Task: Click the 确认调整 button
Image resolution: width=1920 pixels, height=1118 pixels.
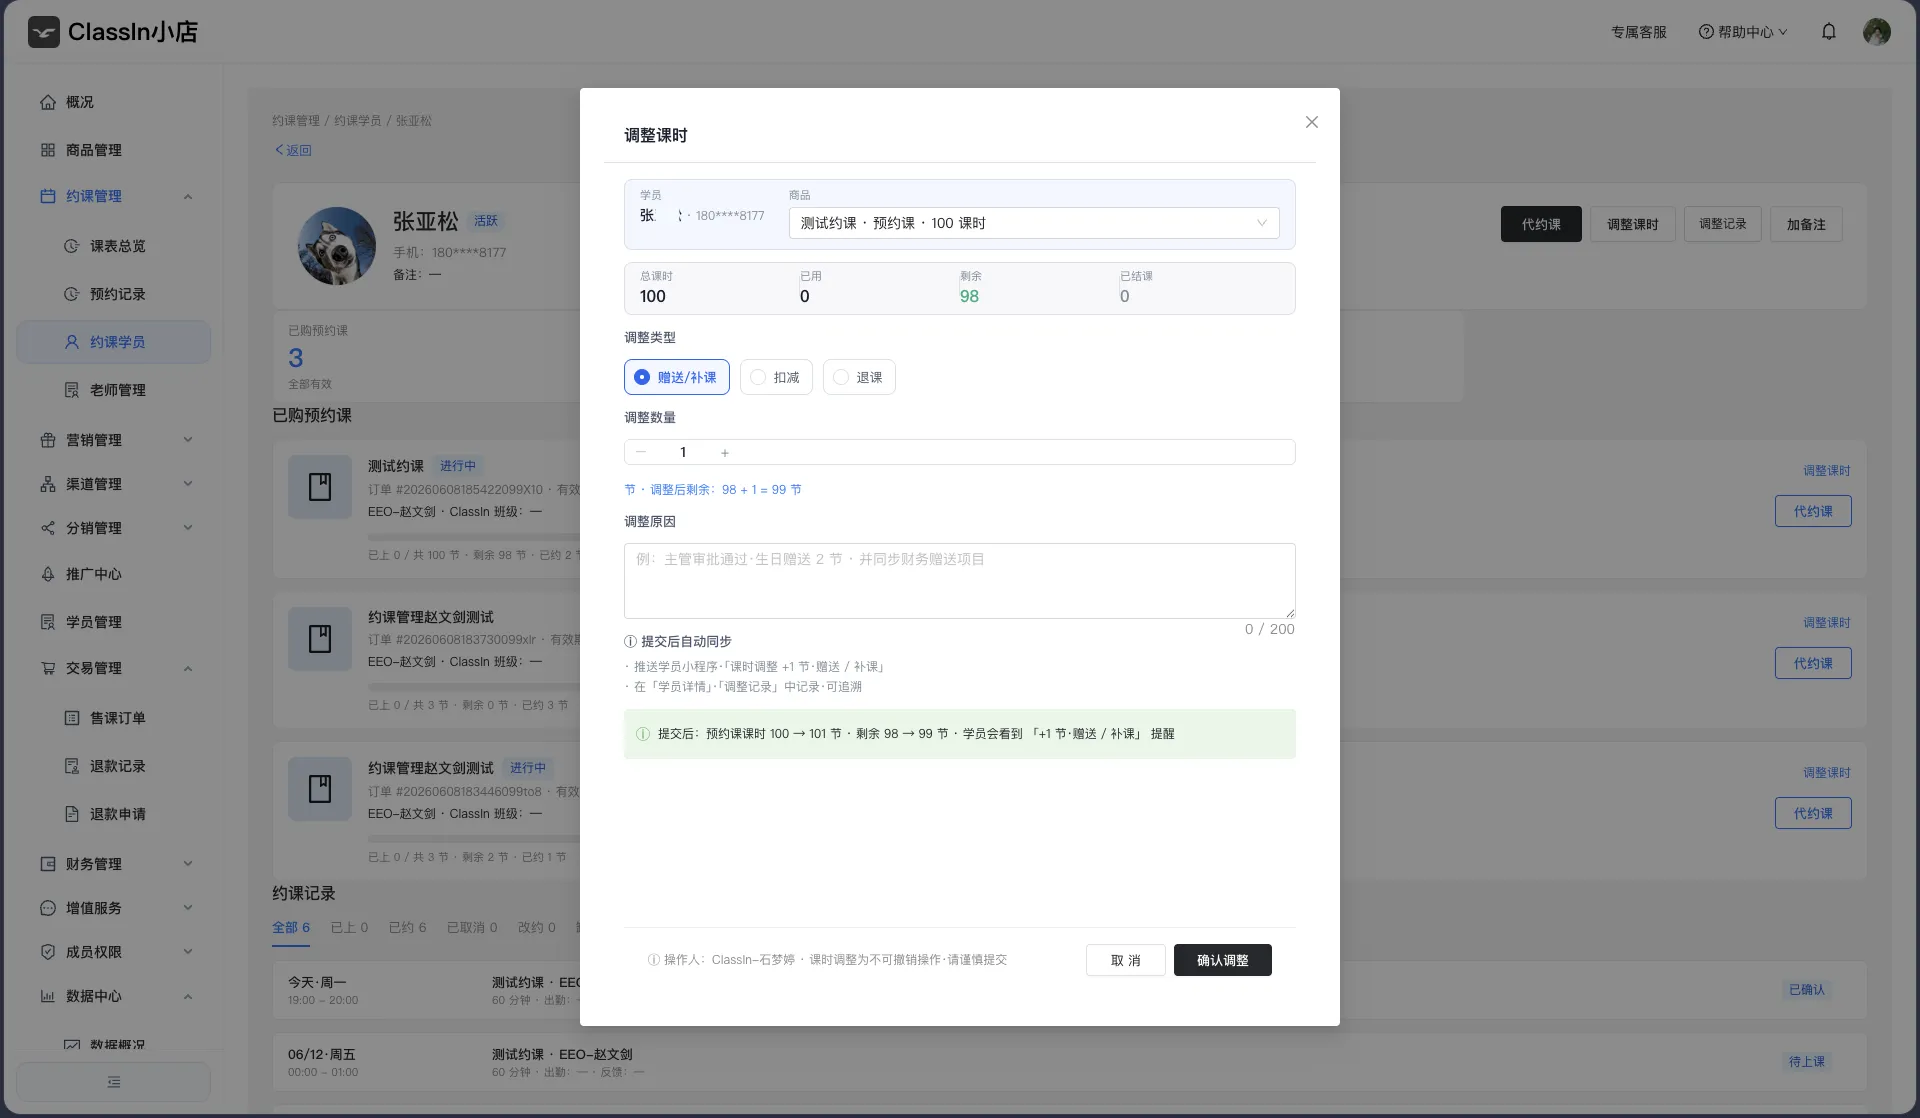Action: coord(1222,960)
